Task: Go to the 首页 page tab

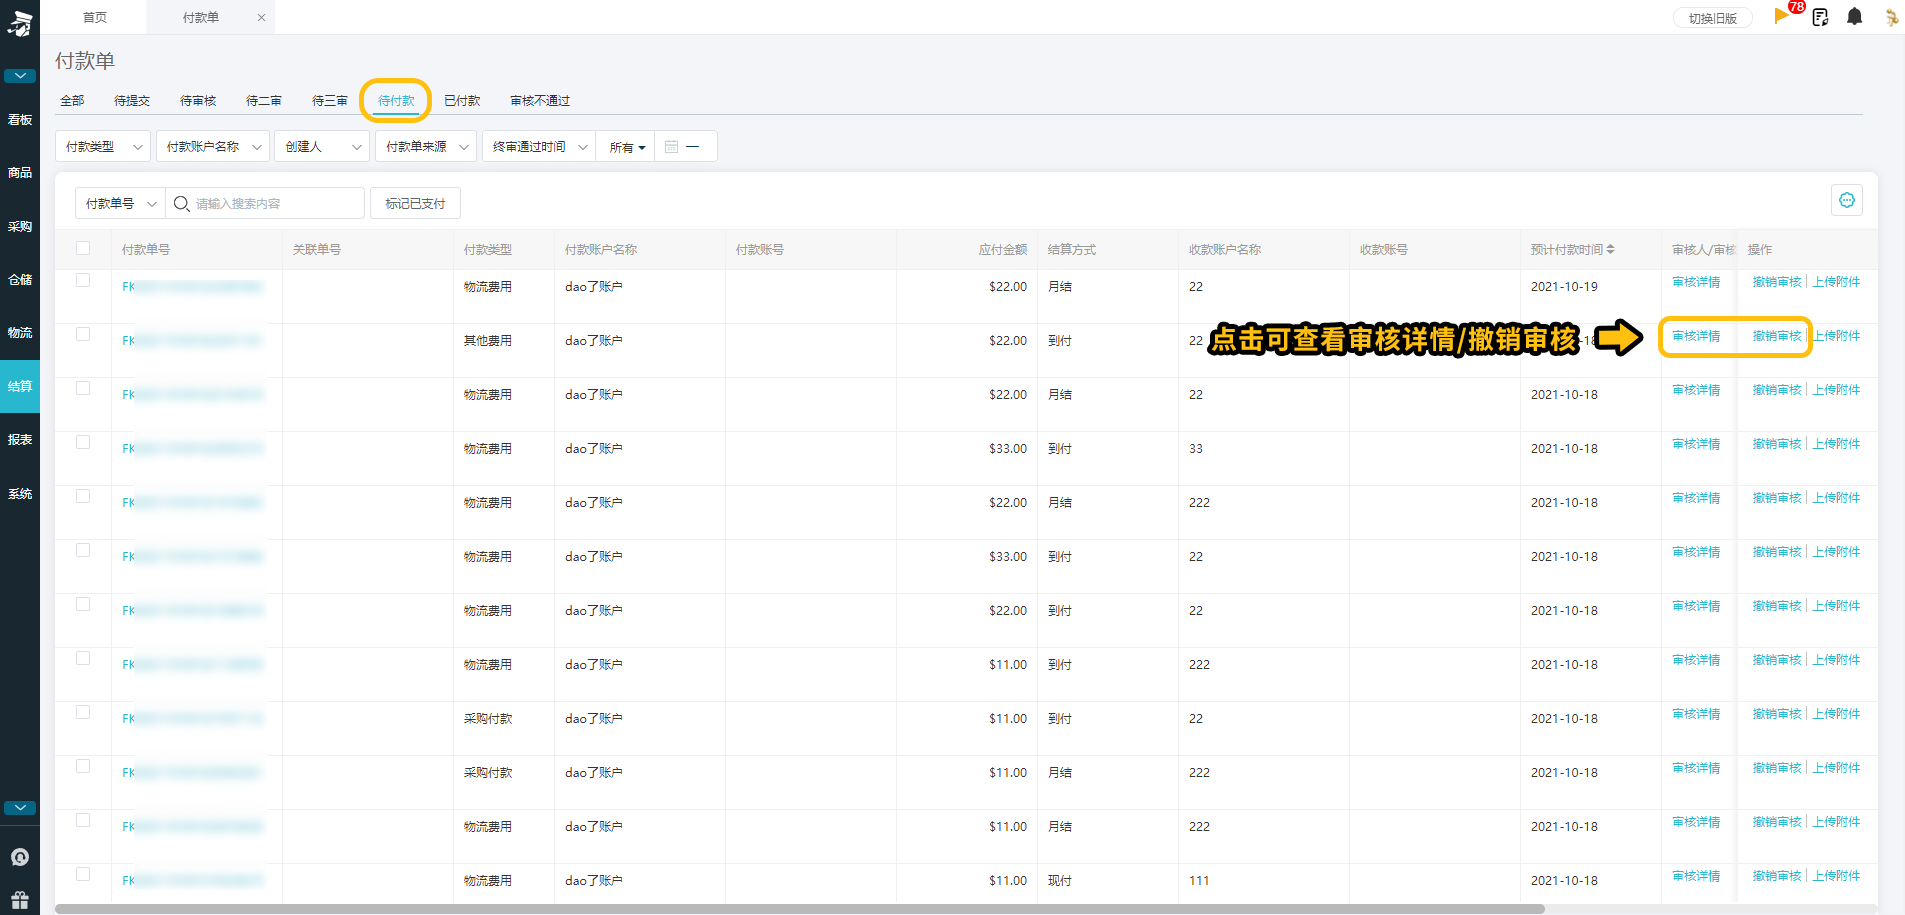Action: point(95,17)
